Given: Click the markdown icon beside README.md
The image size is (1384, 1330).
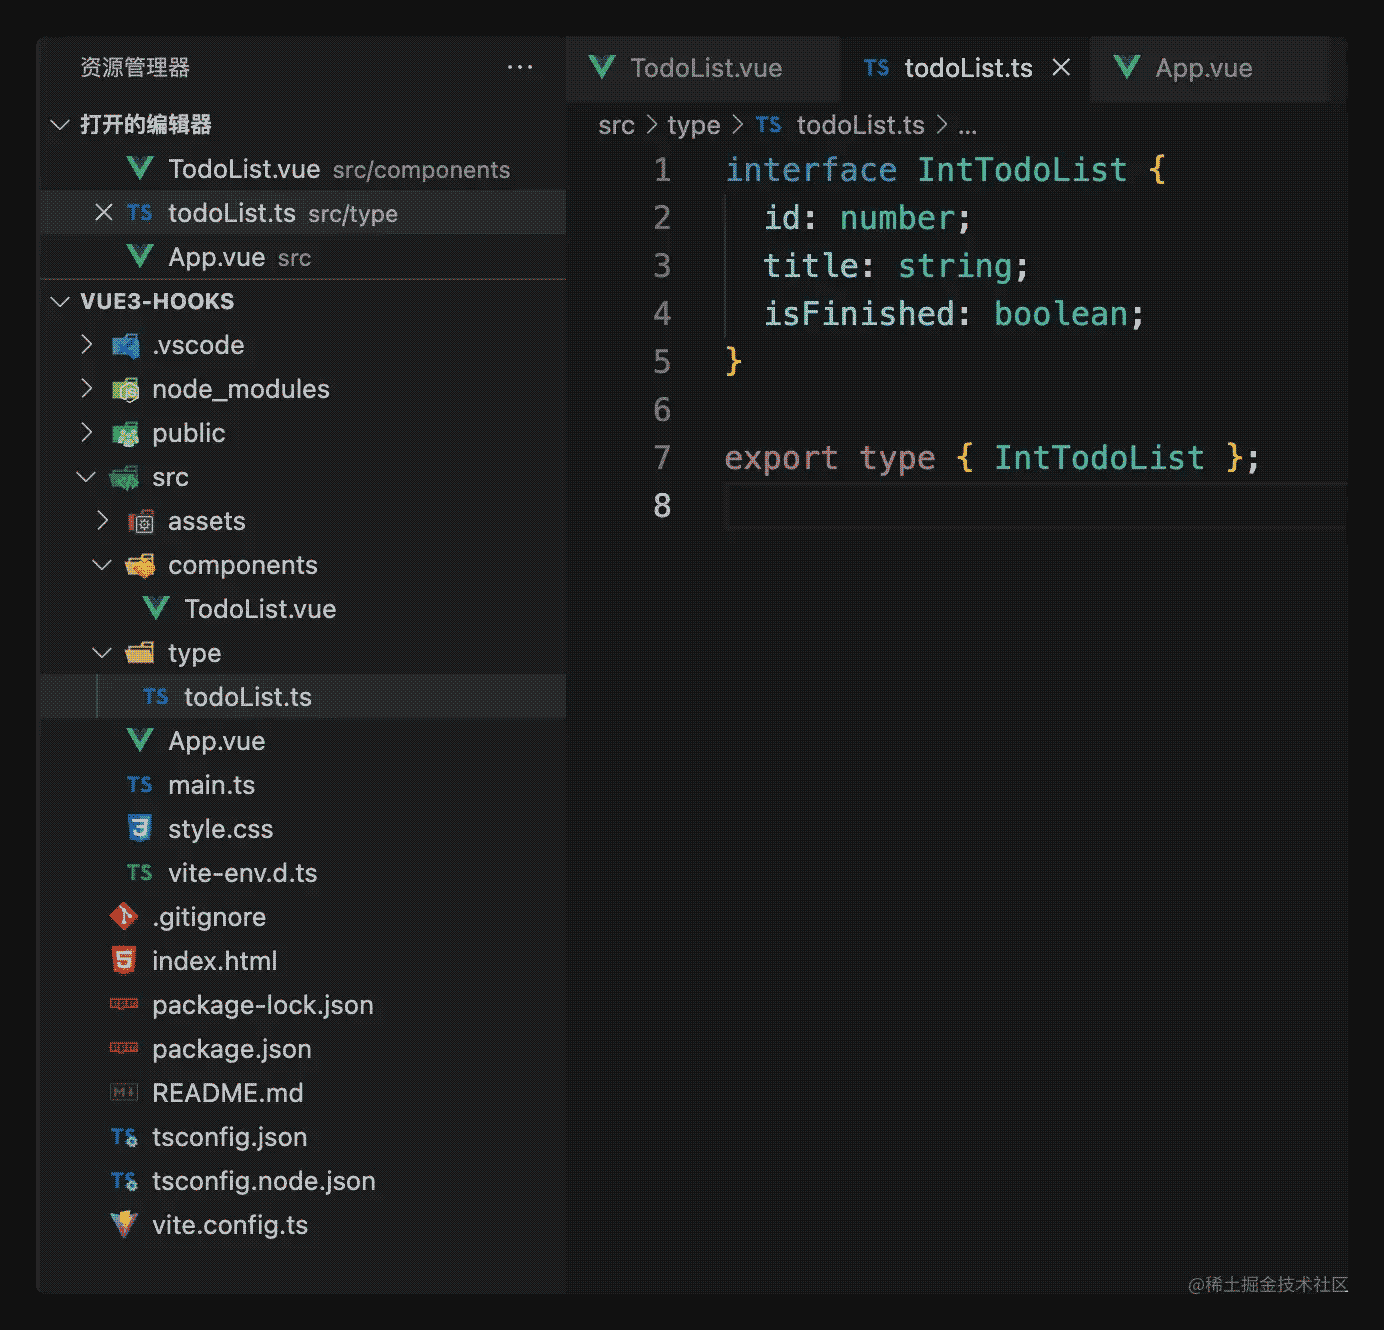Looking at the screenshot, I should 124,1093.
